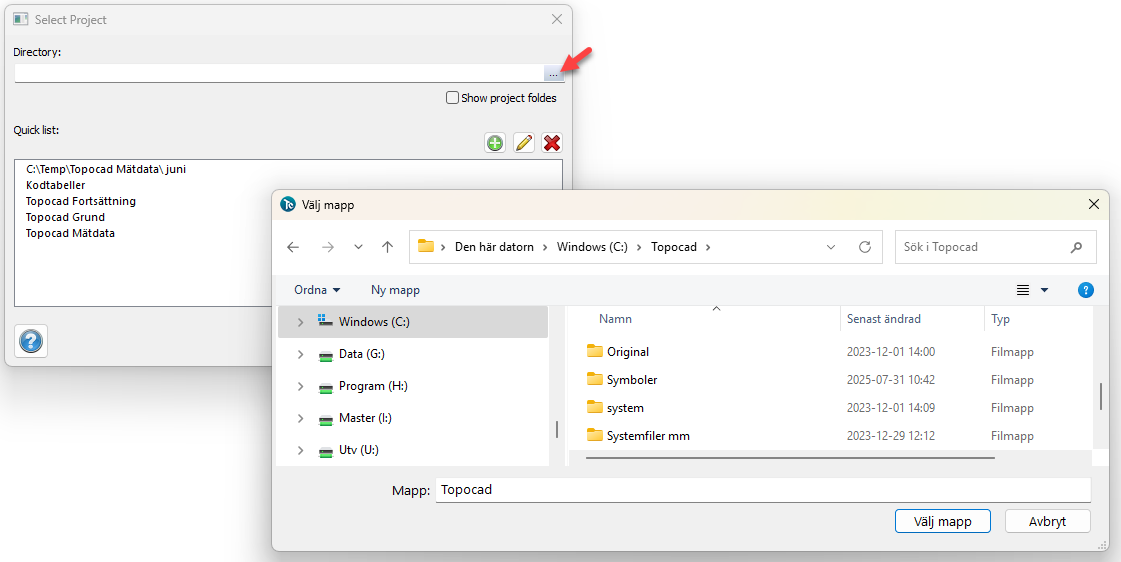Click the browse directory ellipsis button
The width and height of the screenshot is (1121, 562).
(553, 74)
